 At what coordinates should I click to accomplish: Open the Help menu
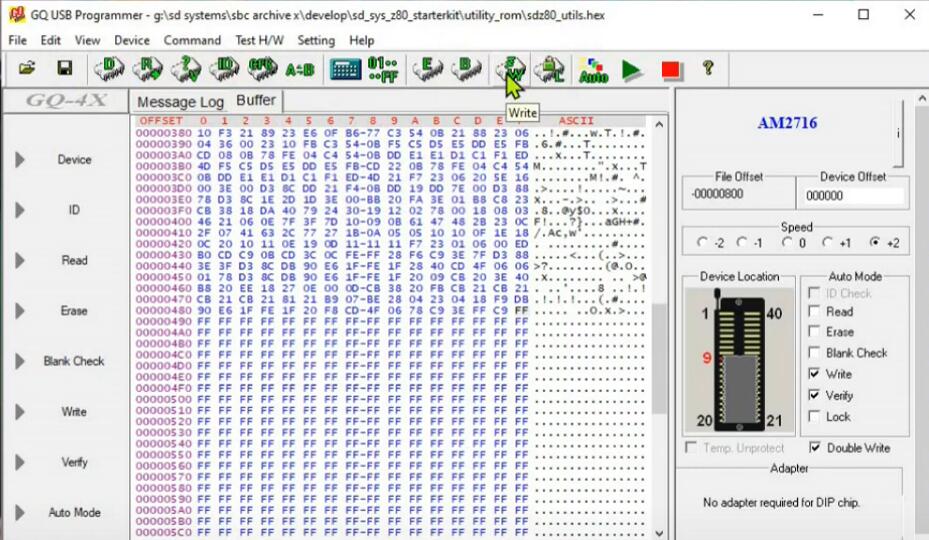pos(361,40)
